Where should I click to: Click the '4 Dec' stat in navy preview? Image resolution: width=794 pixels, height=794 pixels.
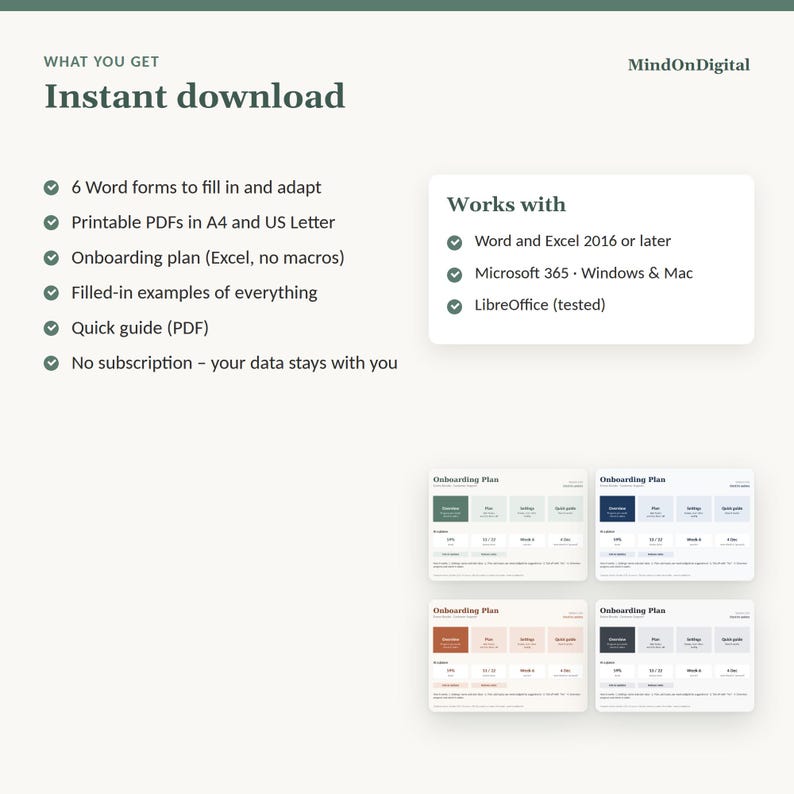click(732, 541)
